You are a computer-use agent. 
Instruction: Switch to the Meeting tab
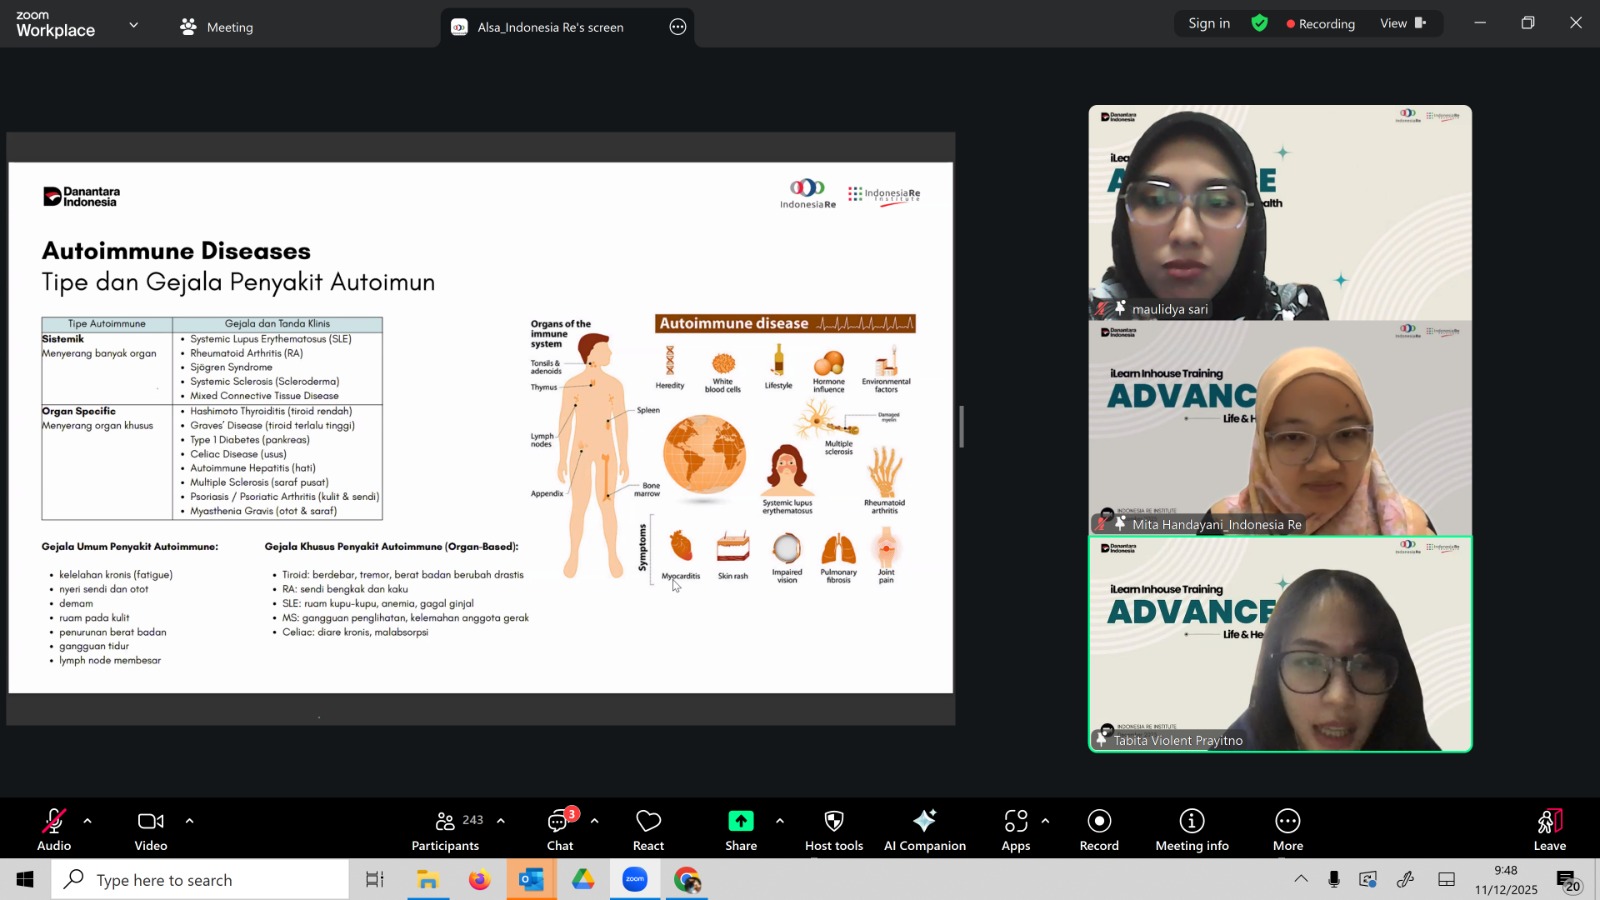click(x=217, y=27)
